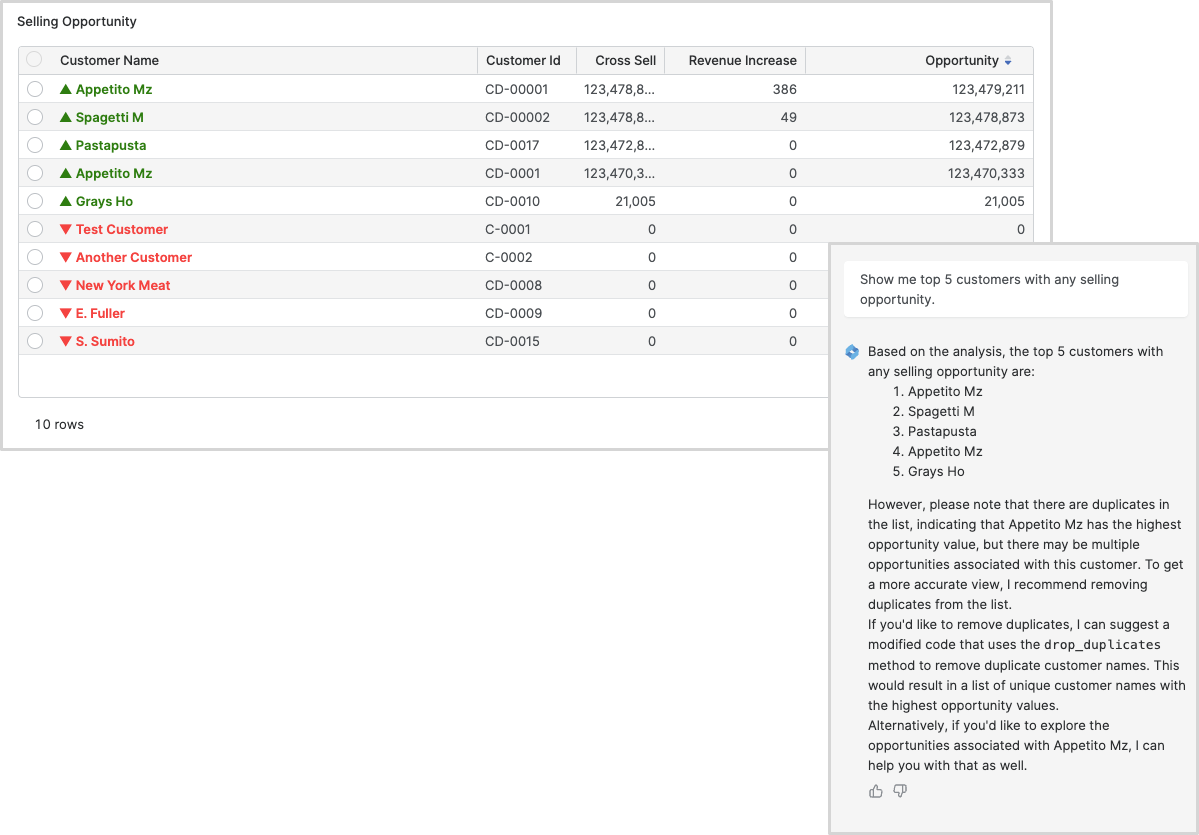The height and width of the screenshot is (835, 1199).
Task: Click red down arrow beside Test Customer
Action: (x=66, y=229)
